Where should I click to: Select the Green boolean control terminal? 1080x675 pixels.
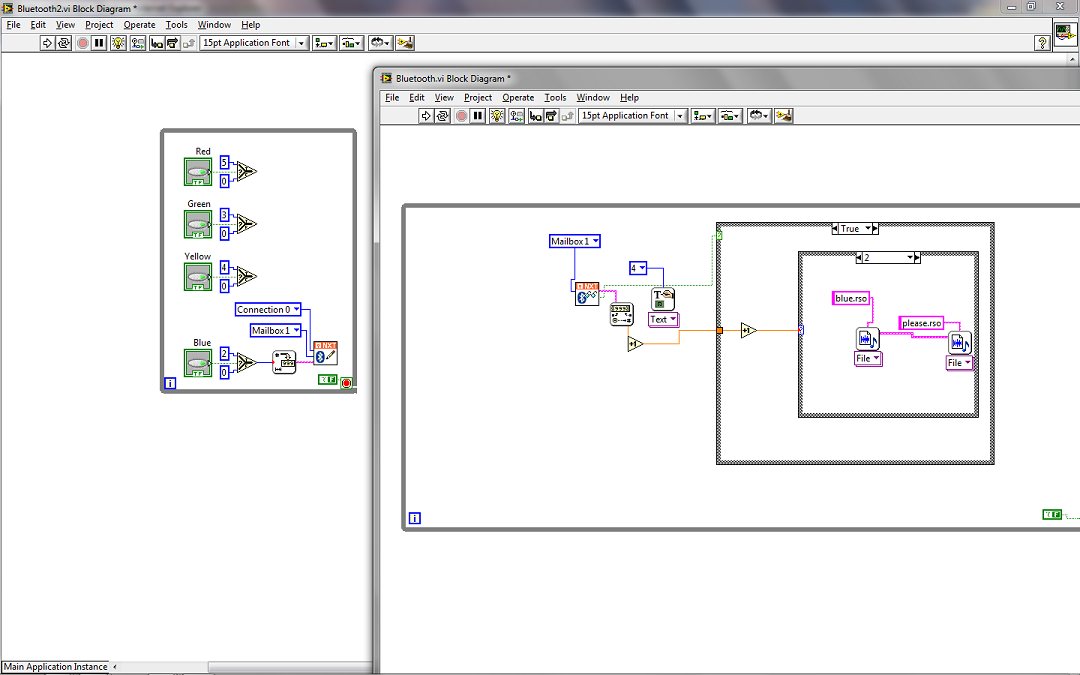(198, 224)
